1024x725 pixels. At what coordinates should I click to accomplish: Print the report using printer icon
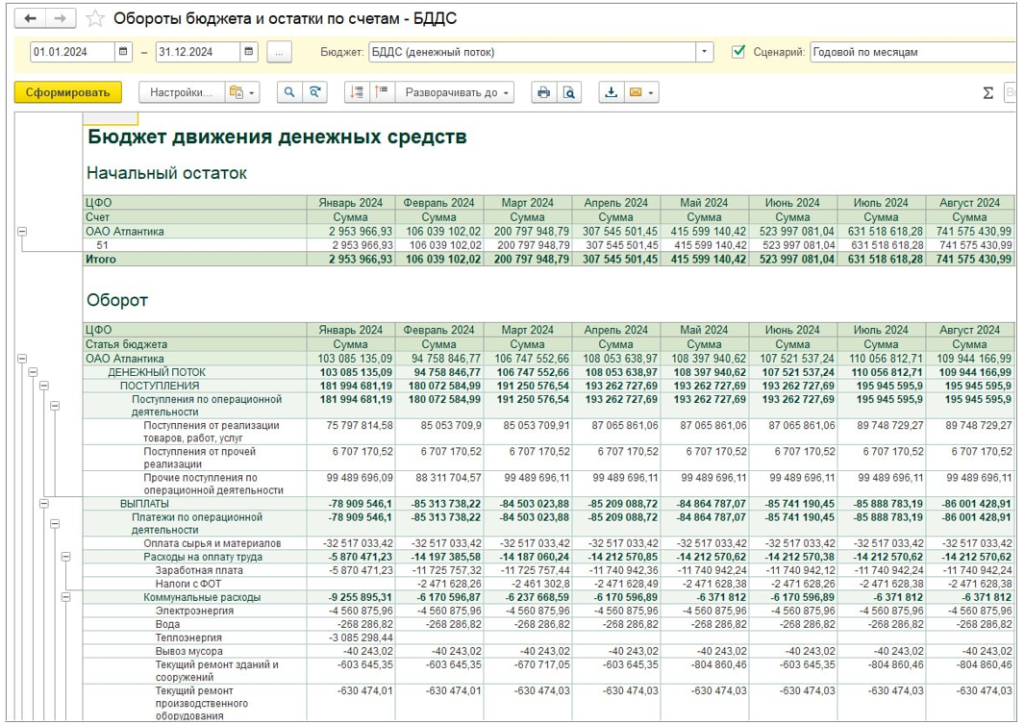pos(543,92)
